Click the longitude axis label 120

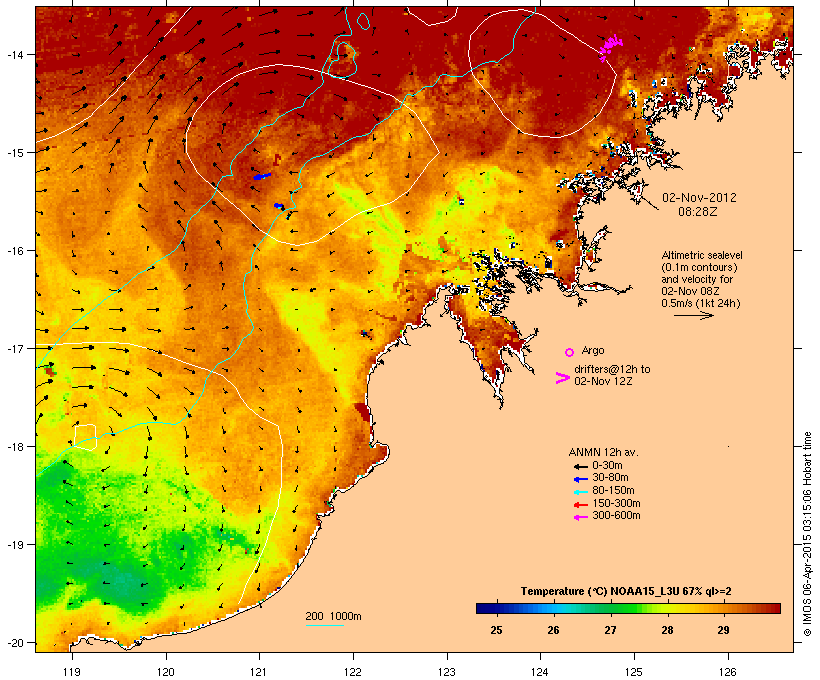(166, 672)
